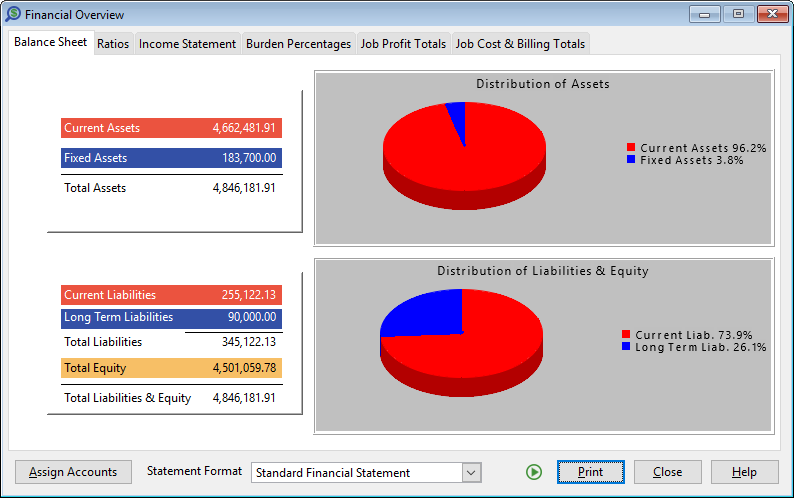This screenshot has height=498, width=794.
Task: Click the green play arrow icon
Action: pyautogui.click(x=534, y=472)
